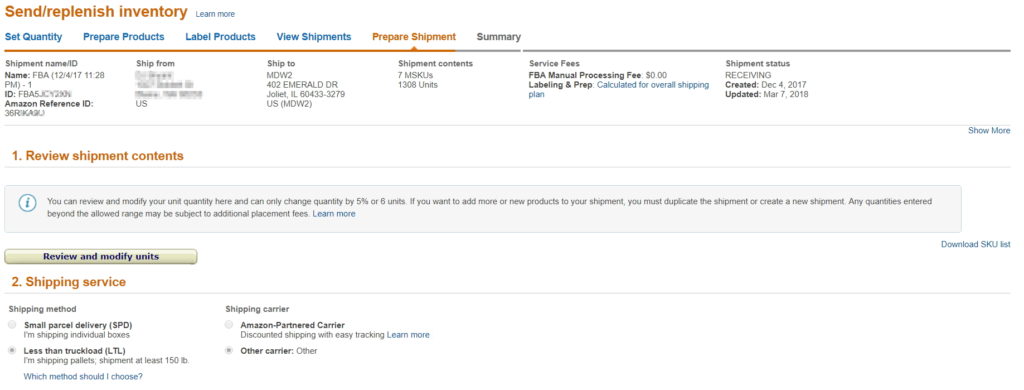
Task: Click the info icon in the notice box
Action: (x=27, y=204)
